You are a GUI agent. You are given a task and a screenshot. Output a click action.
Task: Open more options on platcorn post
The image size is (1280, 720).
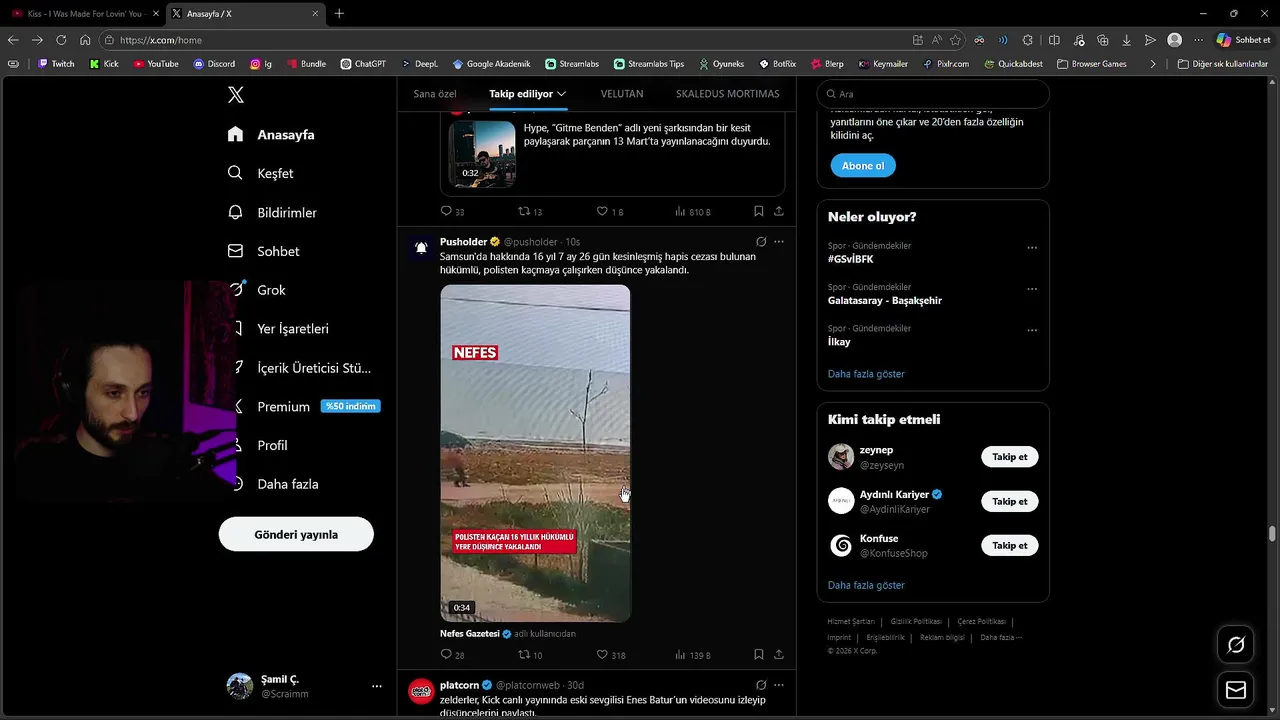coord(779,685)
